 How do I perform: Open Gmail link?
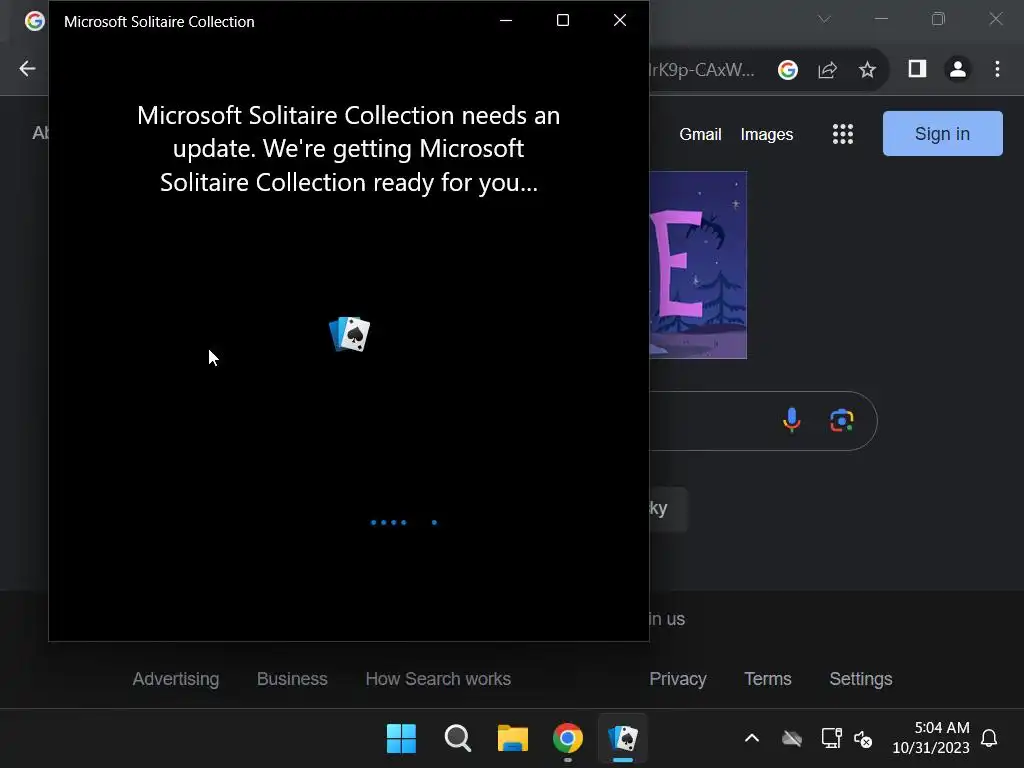(x=700, y=135)
